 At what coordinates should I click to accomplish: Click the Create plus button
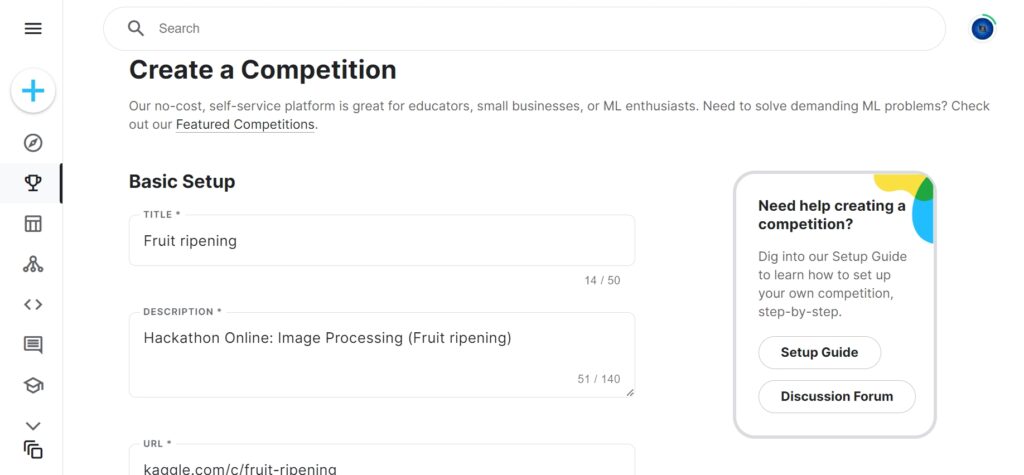point(33,92)
